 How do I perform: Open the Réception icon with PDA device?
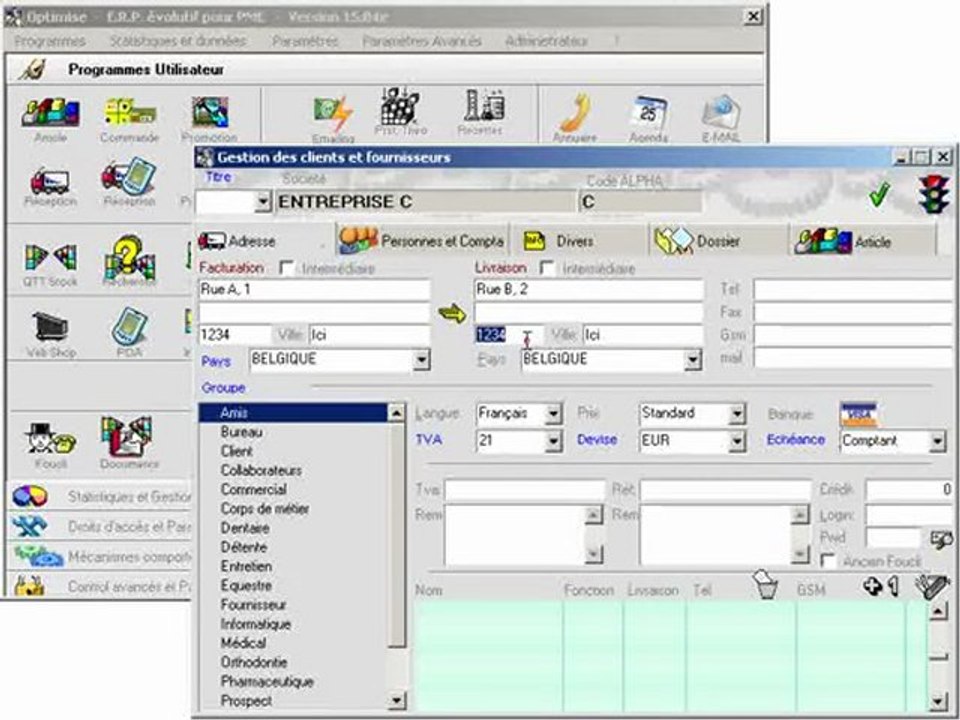pyautogui.click(x=129, y=182)
